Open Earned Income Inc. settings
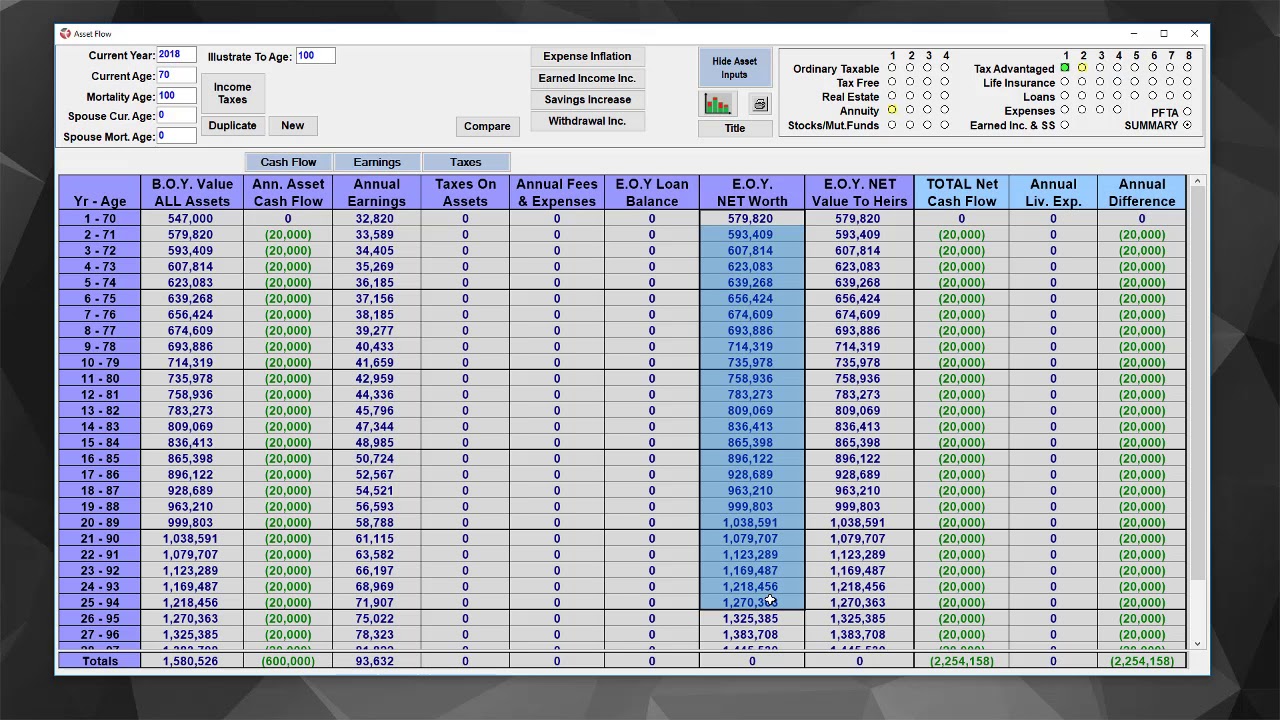This screenshot has height=720, width=1280. coord(587,78)
